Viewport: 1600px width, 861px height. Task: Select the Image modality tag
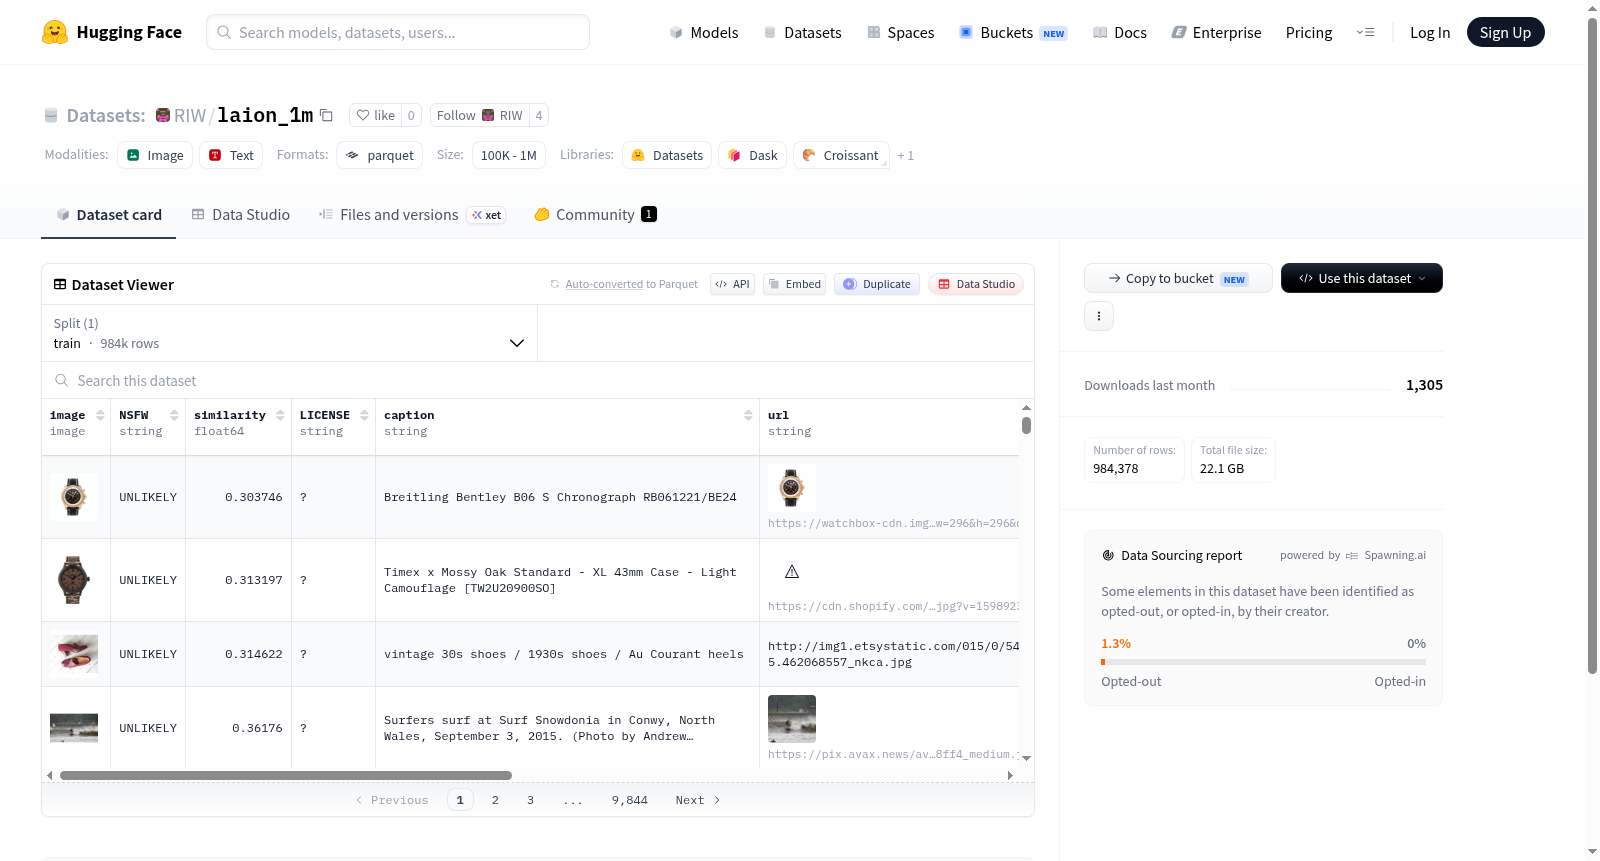click(155, 155)
